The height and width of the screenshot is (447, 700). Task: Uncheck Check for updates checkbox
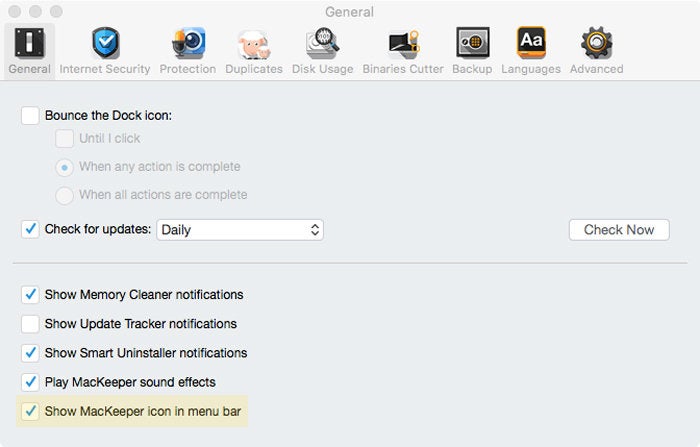coord(30,229)
